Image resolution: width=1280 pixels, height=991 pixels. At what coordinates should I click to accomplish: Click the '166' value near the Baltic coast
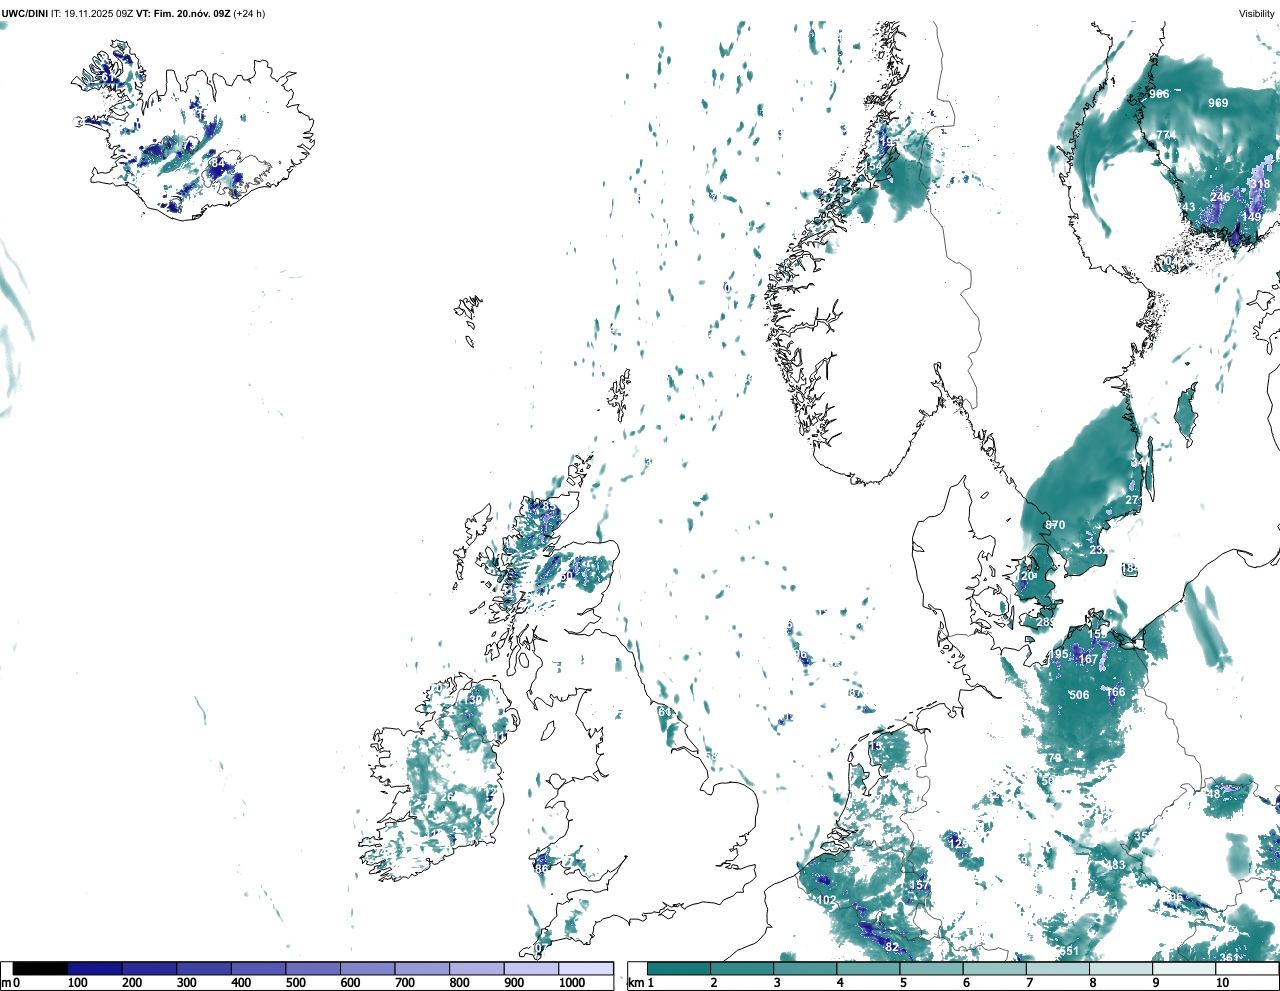coord(1116,692)
